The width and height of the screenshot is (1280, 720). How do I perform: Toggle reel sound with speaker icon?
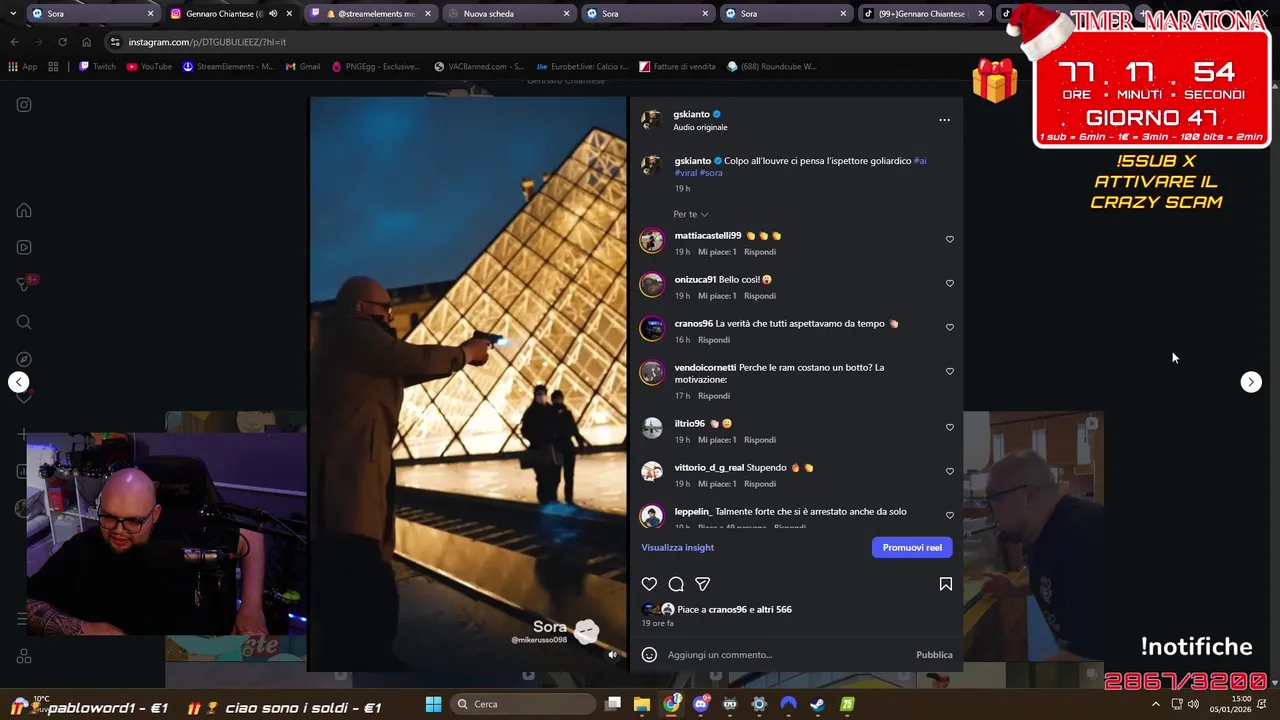pyautogui.click(x=613, y=655)
